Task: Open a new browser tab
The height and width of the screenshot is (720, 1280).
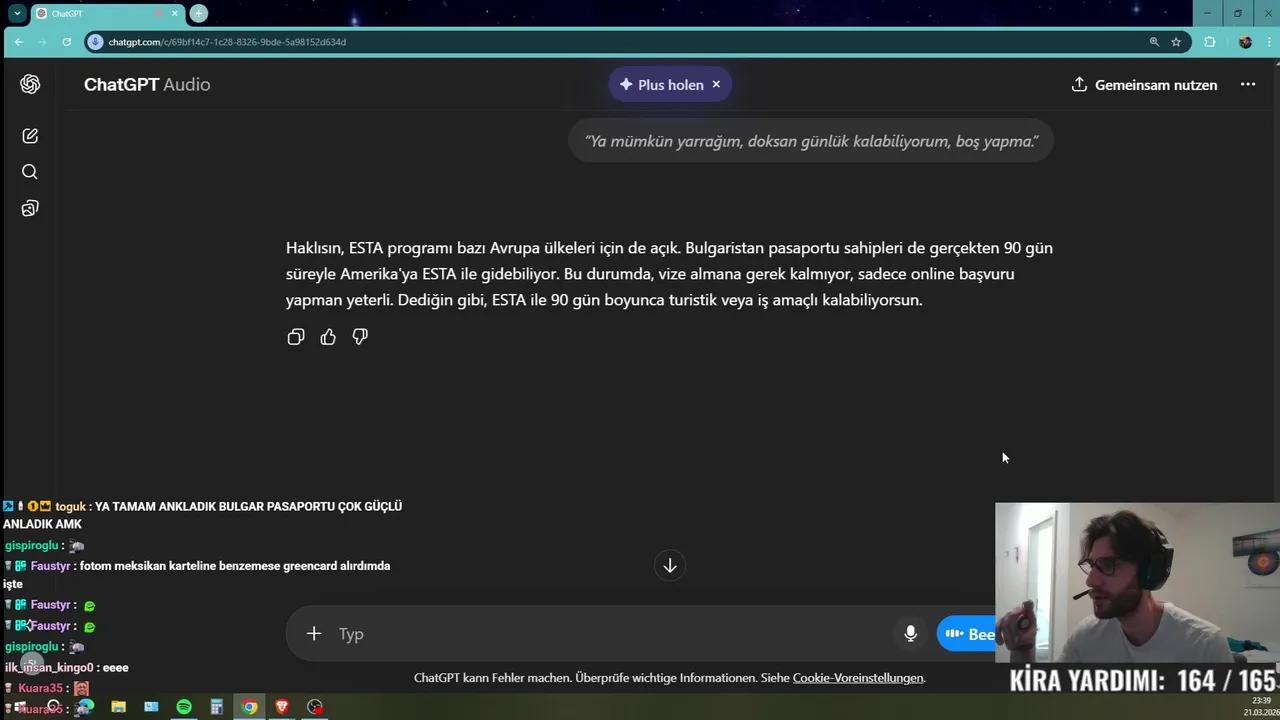Action: coord(199,13)
